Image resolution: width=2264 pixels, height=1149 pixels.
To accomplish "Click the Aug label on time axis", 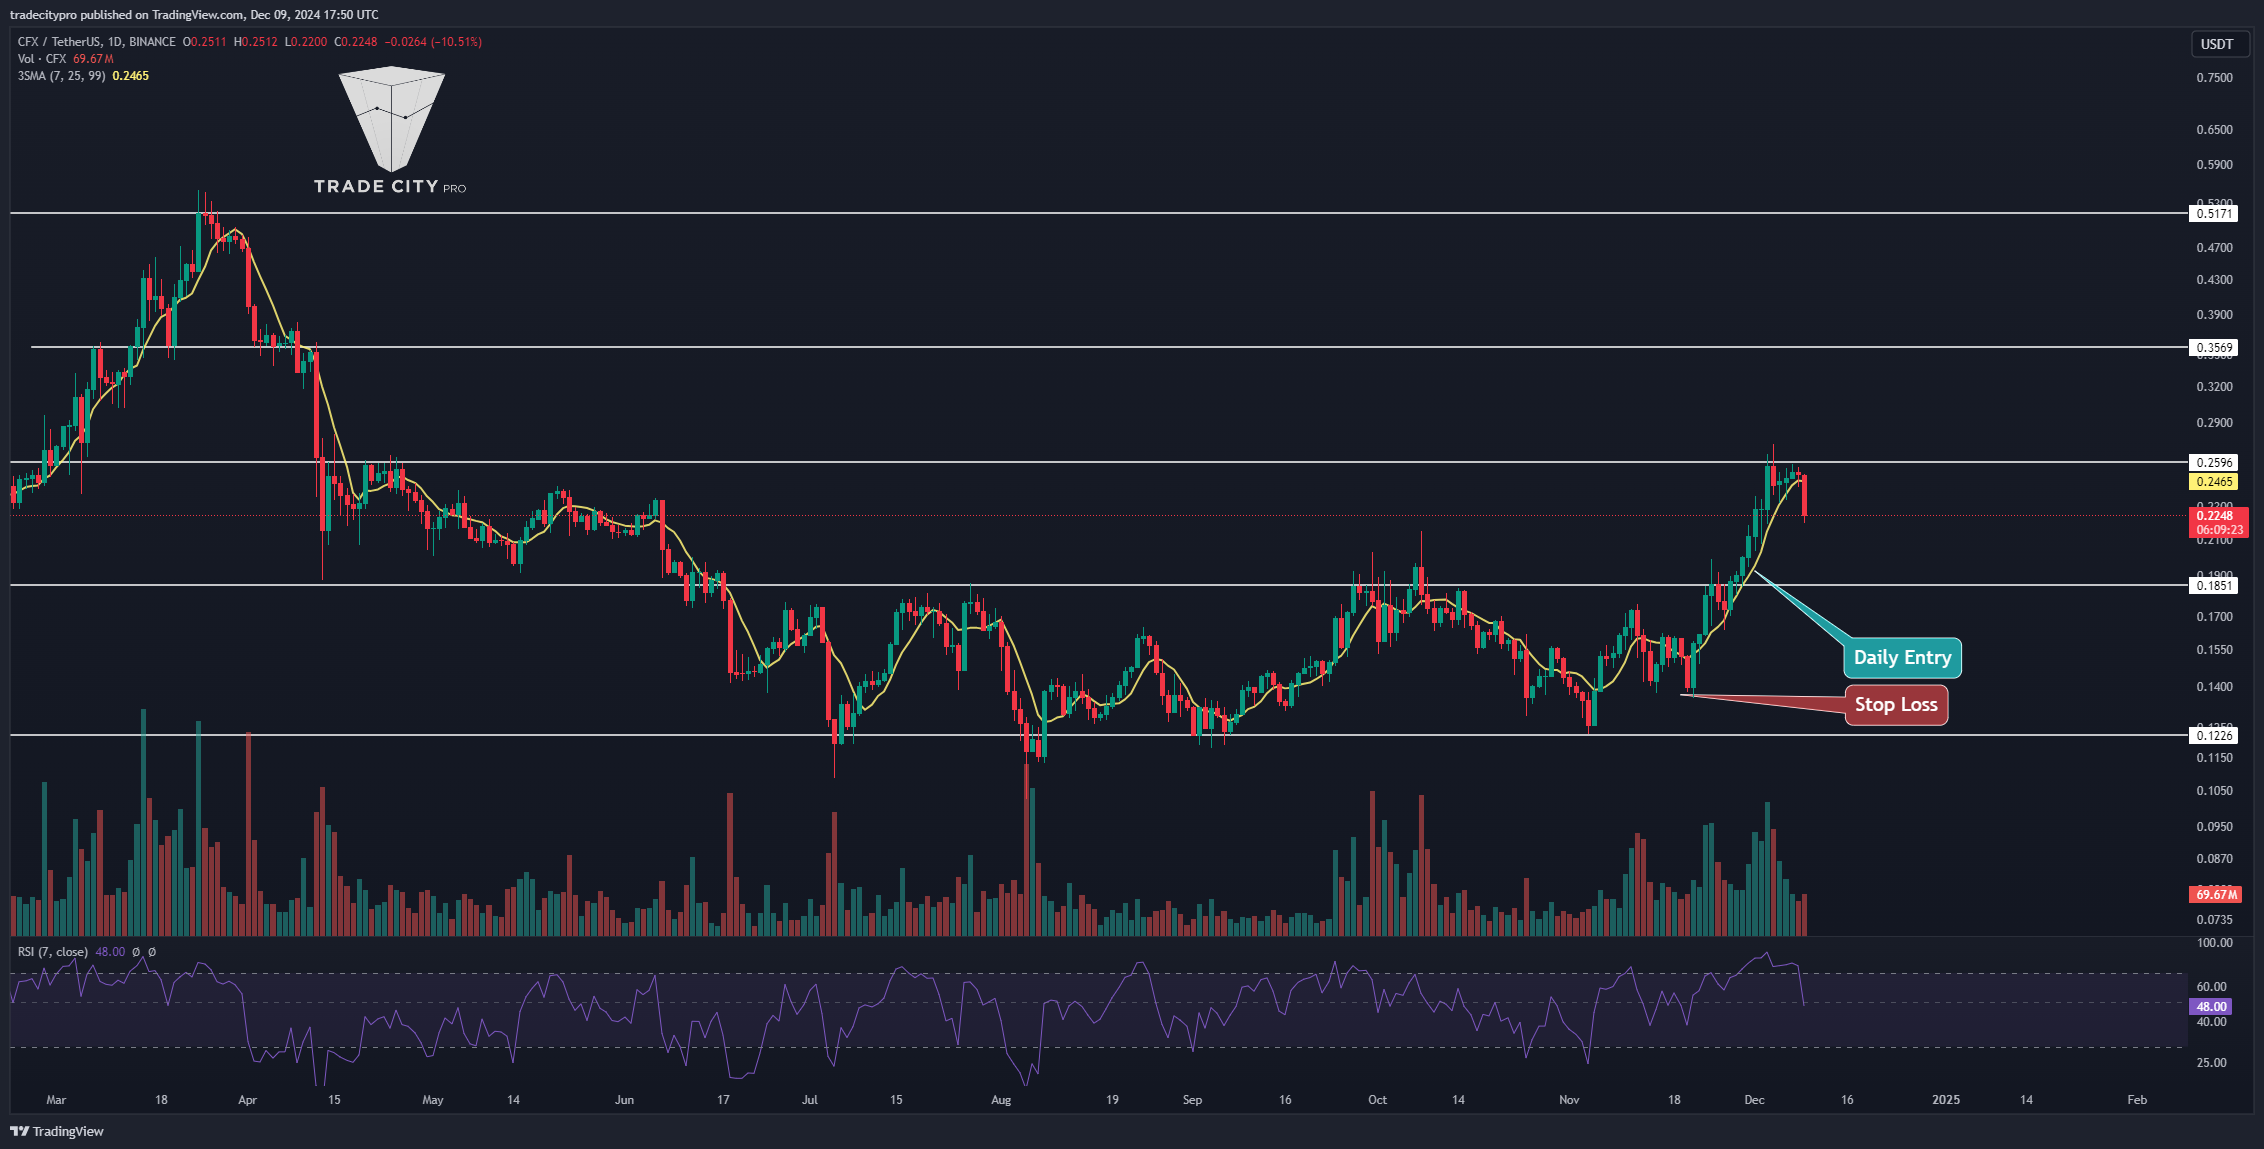I will point(1001,1100).
